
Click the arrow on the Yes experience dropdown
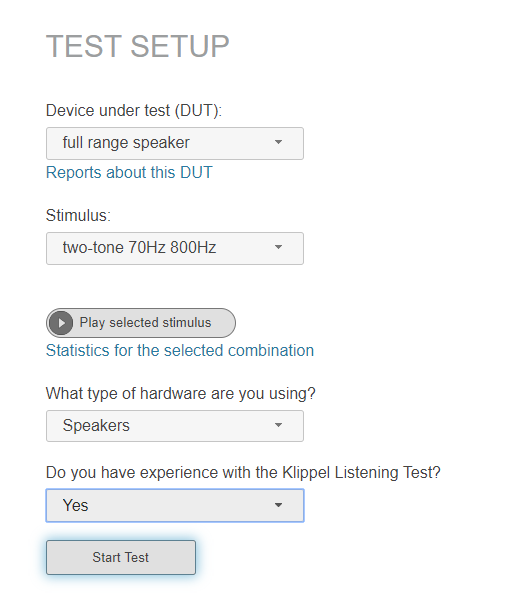(278, 505)
